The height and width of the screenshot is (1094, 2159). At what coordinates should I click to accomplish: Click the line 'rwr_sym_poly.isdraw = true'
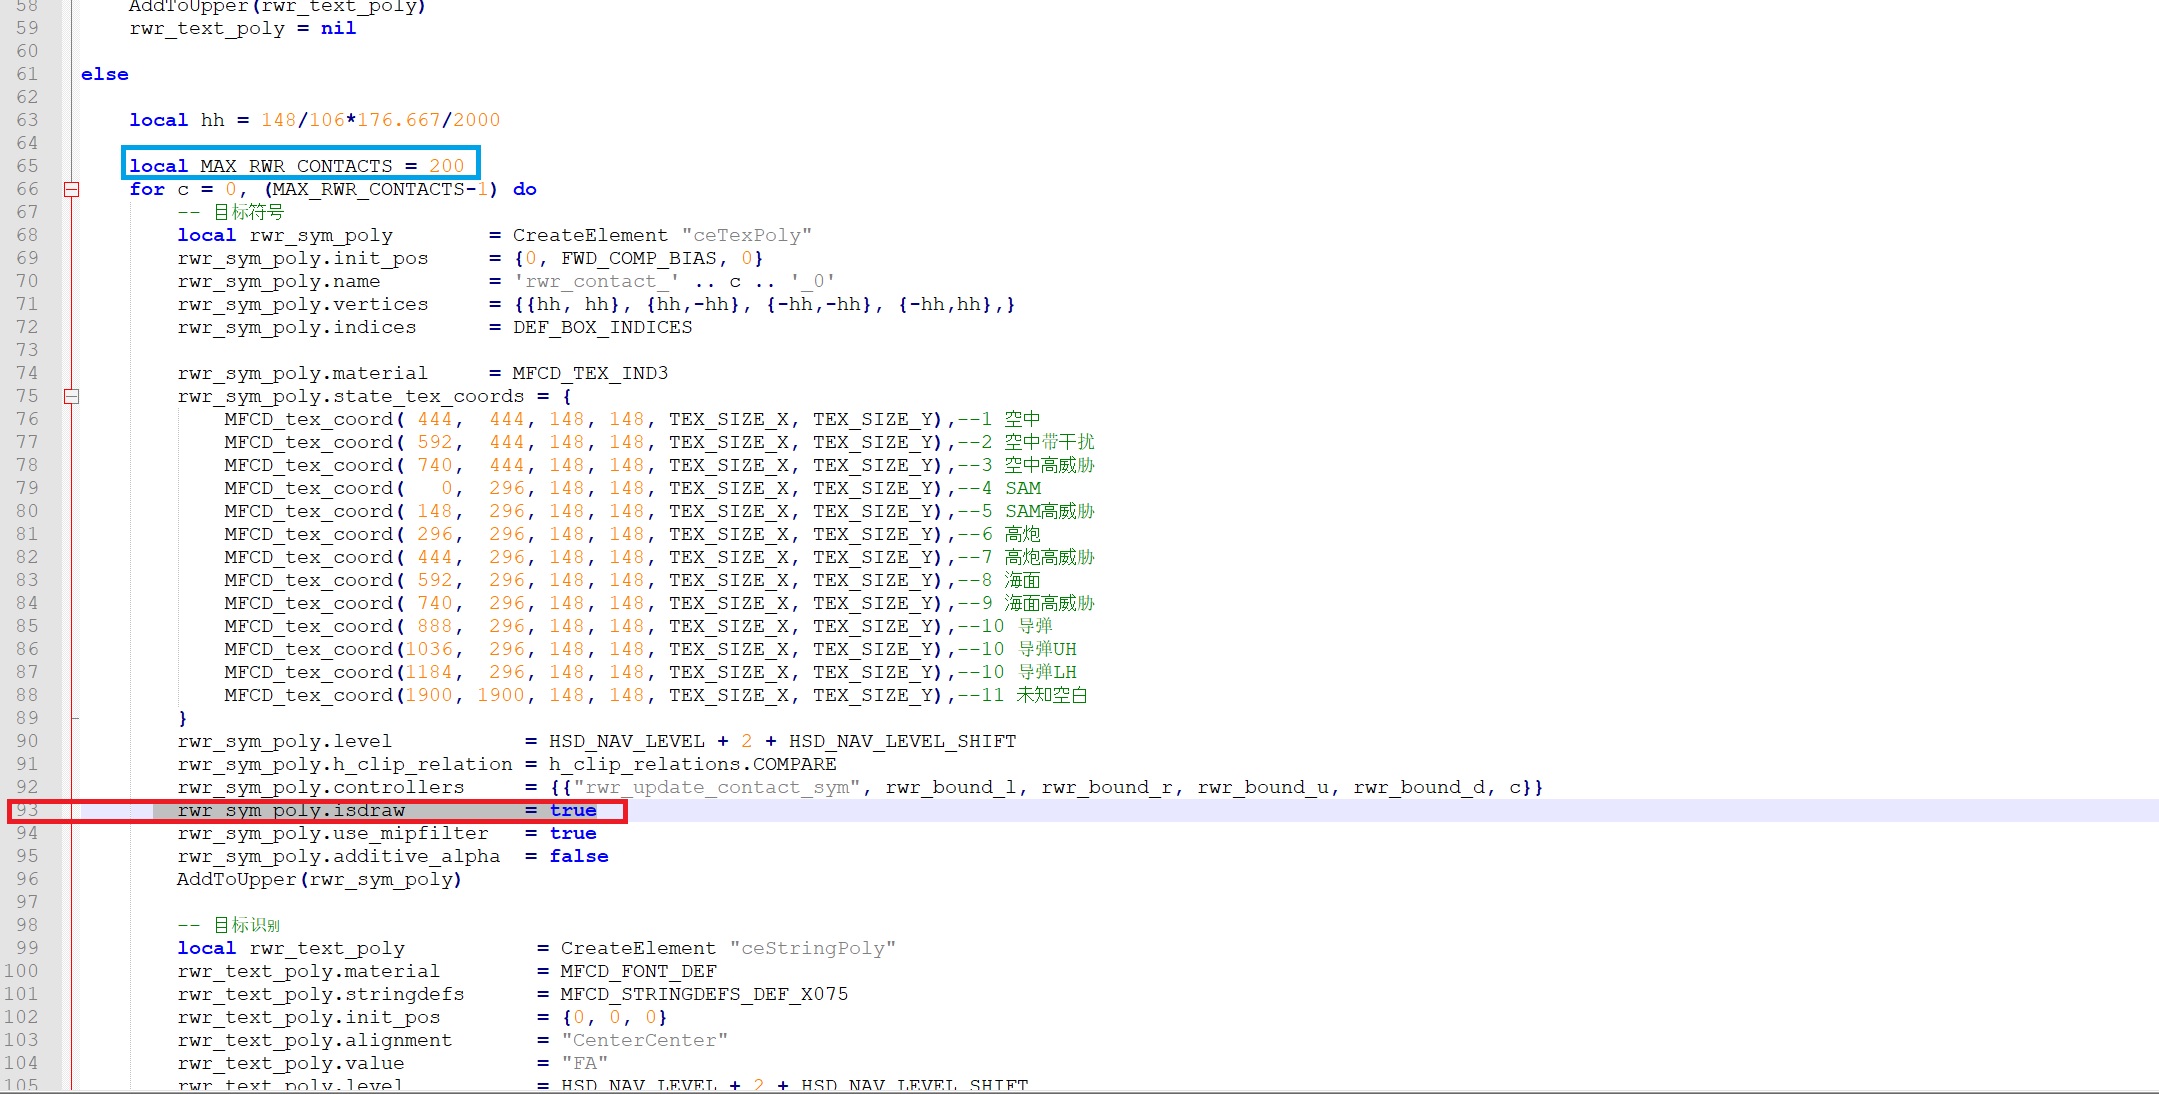point(387,810)
